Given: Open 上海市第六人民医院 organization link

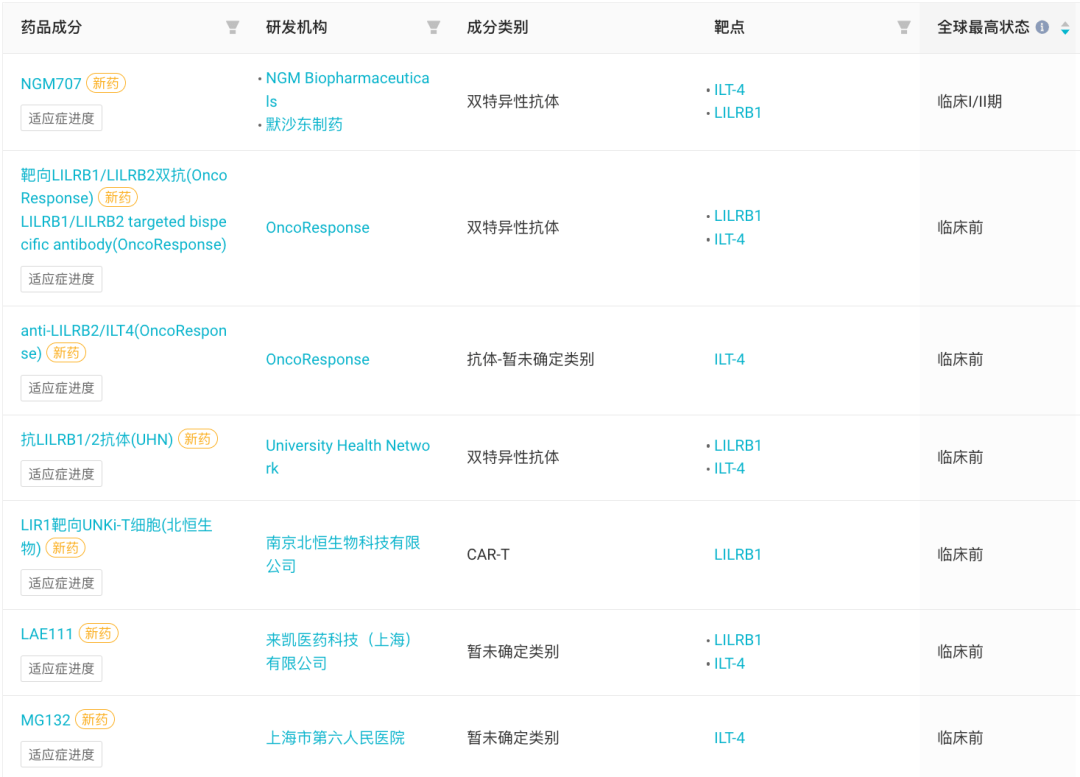Looking at the screenshot, I should pyautogui.click(x=335, y=738).
